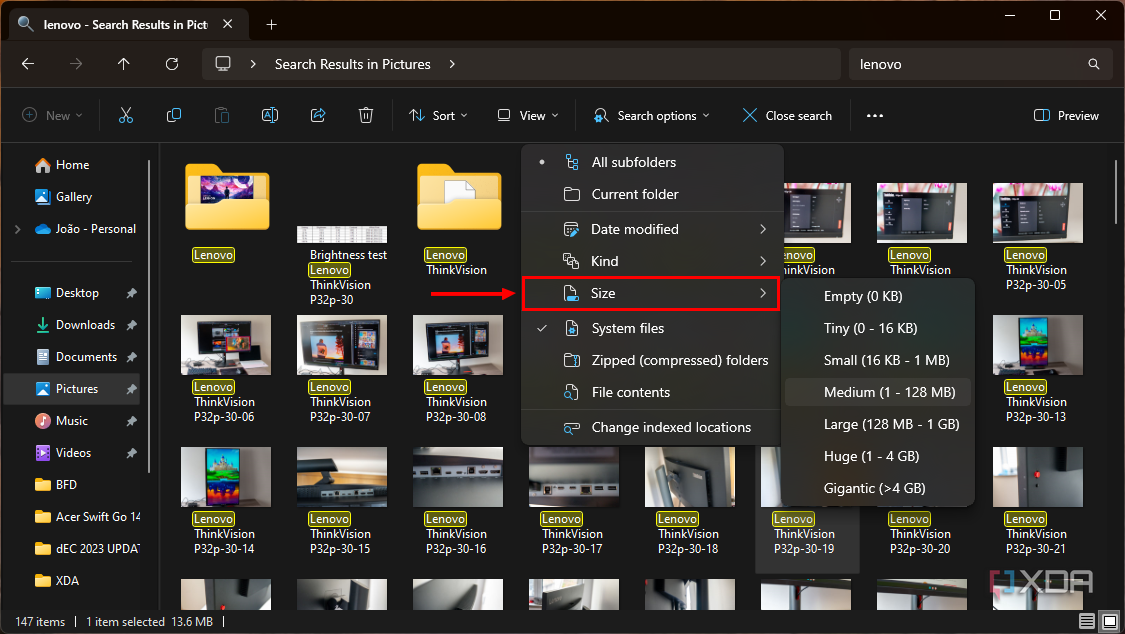Expand the Size submenu
The image size is (1125, 634).
[651, 293]
